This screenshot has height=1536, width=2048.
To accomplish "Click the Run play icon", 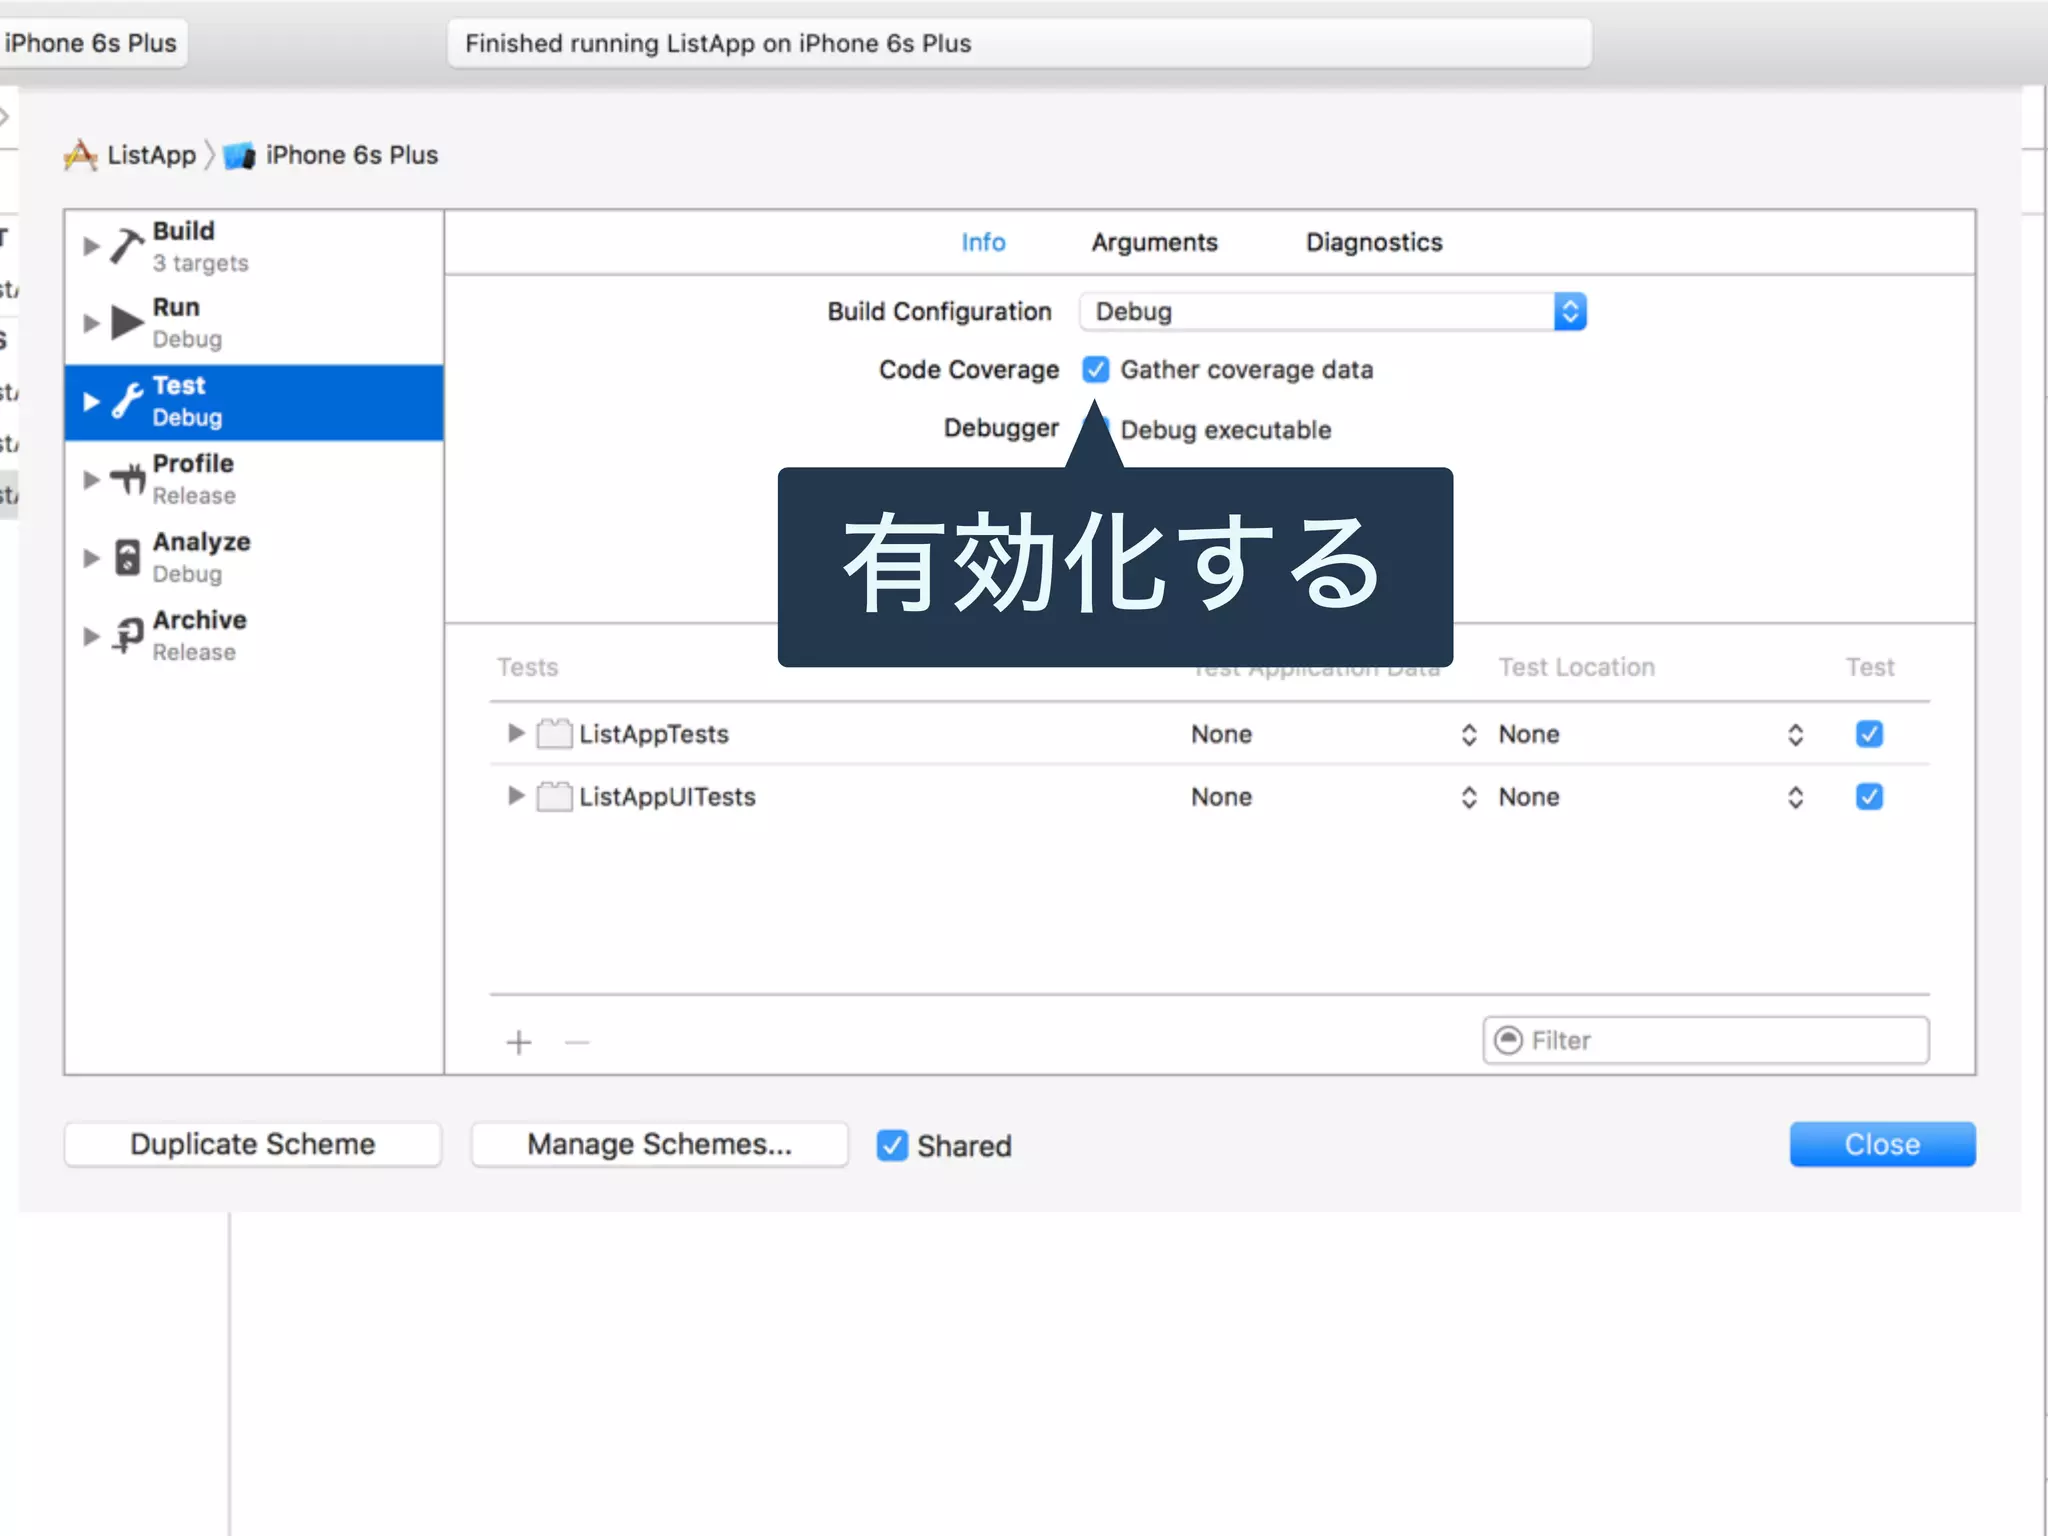I will click(x=127, y=322).
